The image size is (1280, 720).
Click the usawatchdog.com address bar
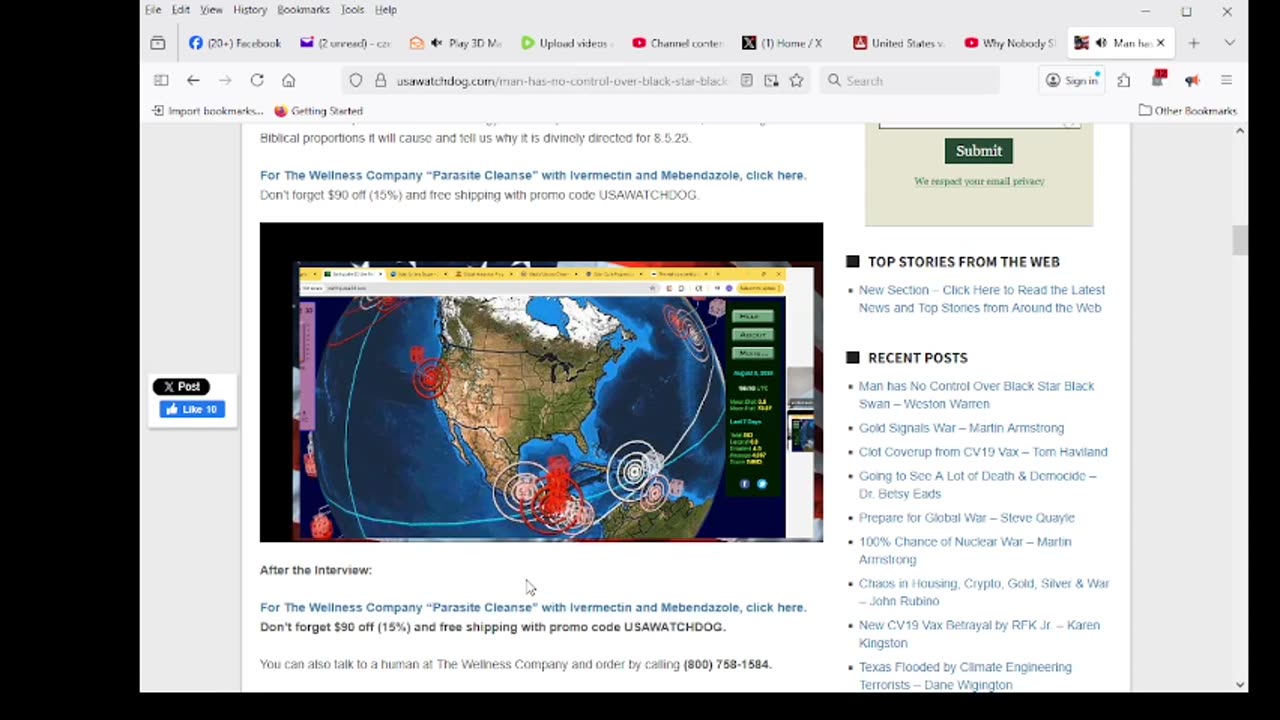tap(561, 81)
